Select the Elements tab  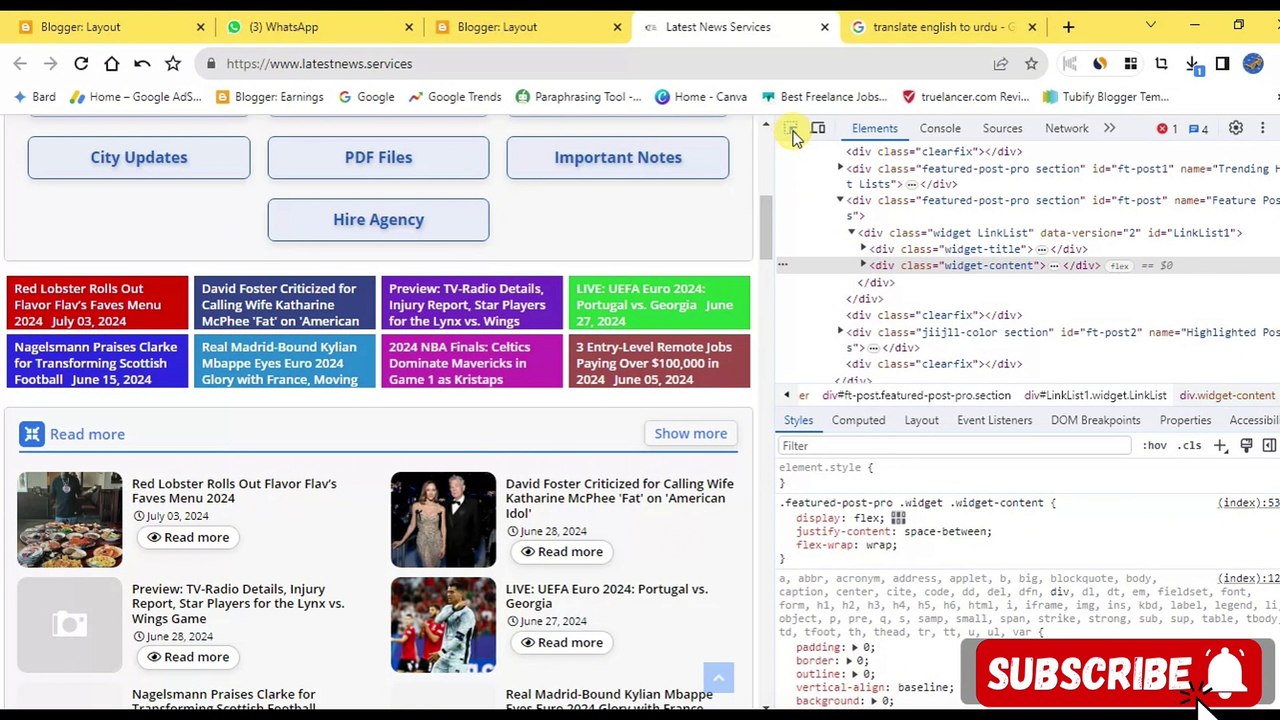tap(875, 129)
